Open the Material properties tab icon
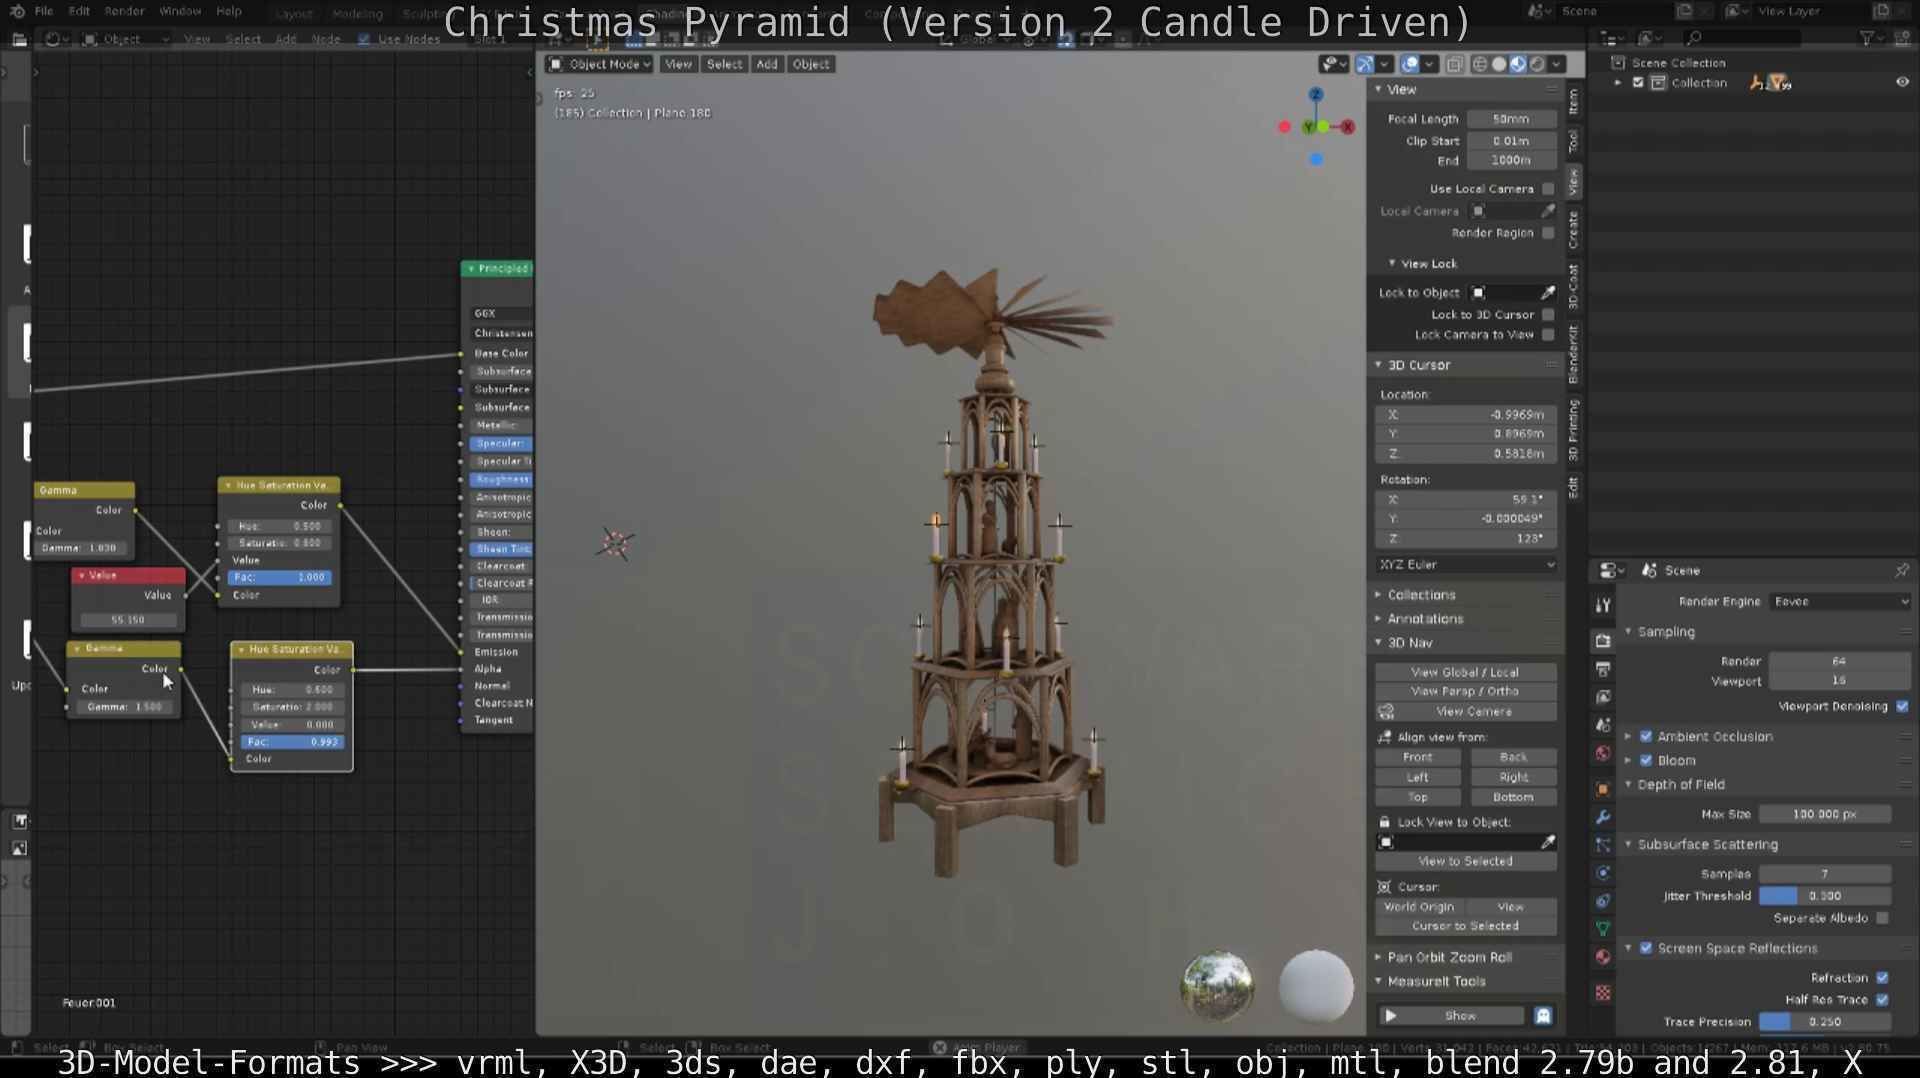This screenshot has height=1078, width=1920. (1603, 957)
